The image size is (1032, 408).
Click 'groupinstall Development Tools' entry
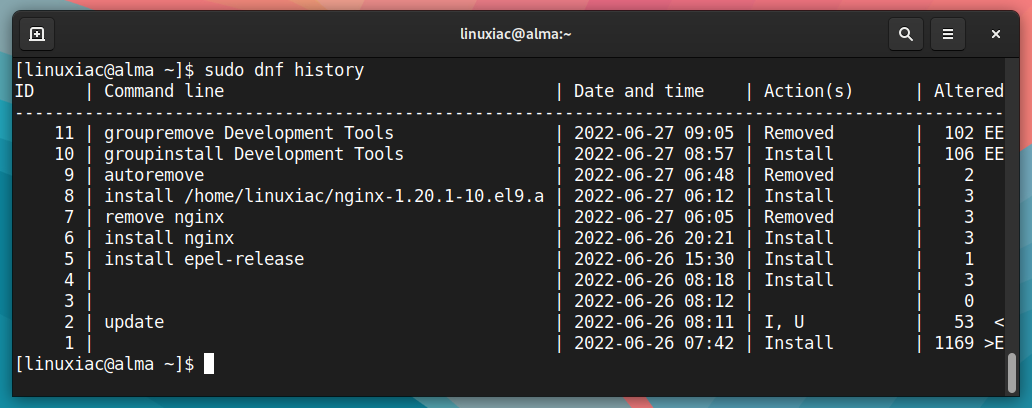click(254, 154)
